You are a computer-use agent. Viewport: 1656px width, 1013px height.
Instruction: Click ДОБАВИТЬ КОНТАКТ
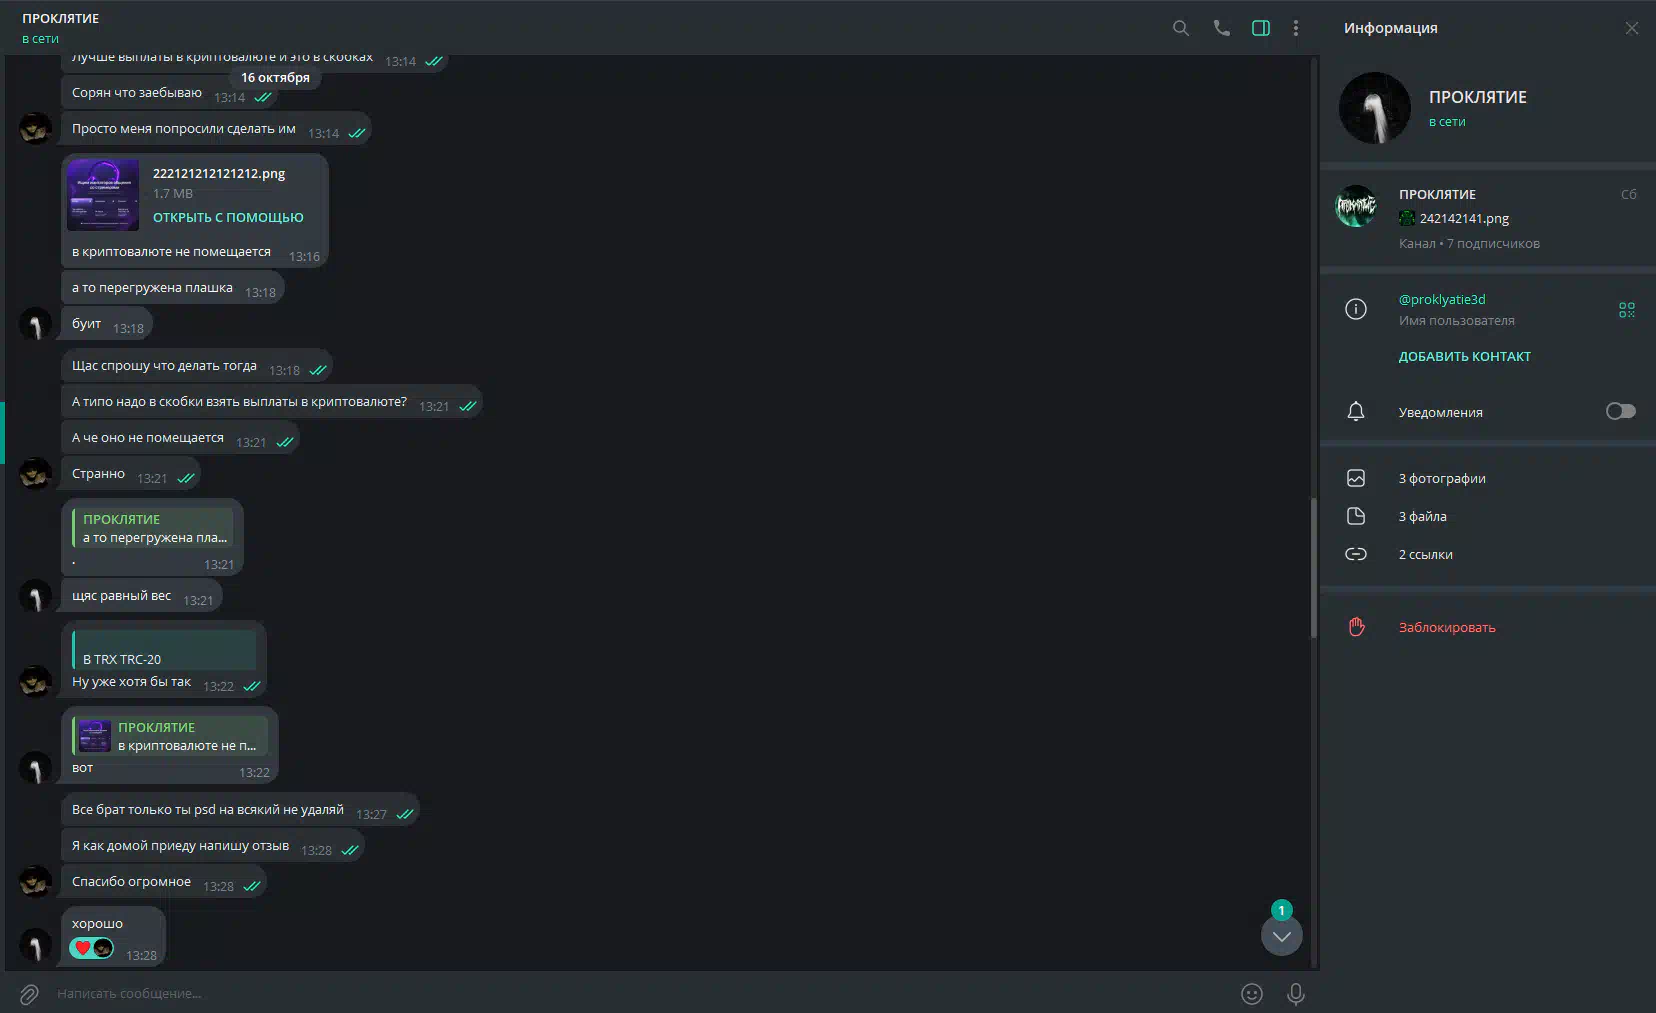(1464, 356)
